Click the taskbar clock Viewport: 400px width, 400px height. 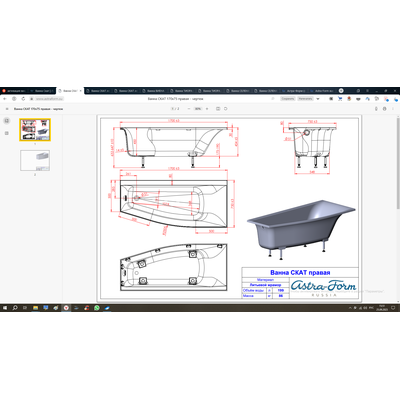click(382, 308)
